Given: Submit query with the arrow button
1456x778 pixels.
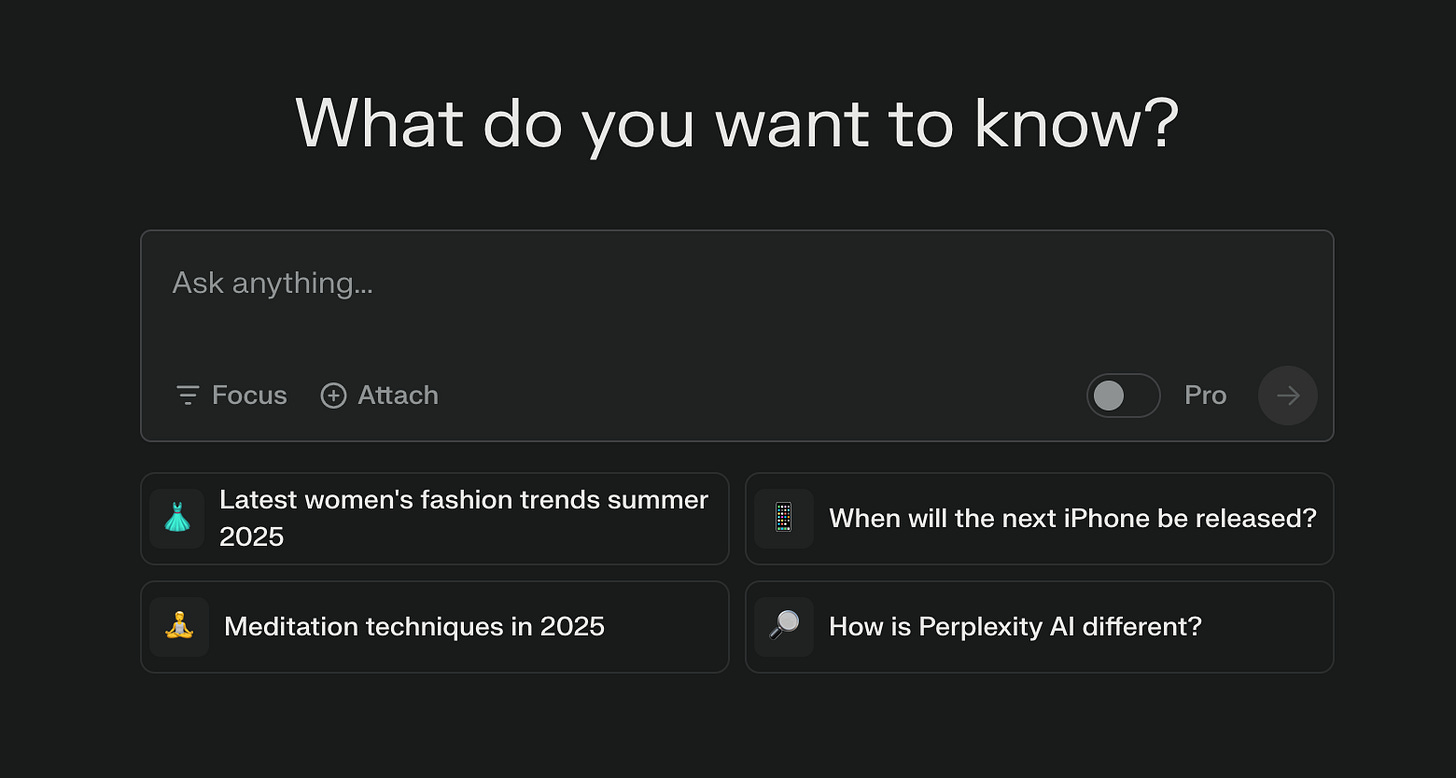Looking at the screenshot, I should pos(1287,395).
